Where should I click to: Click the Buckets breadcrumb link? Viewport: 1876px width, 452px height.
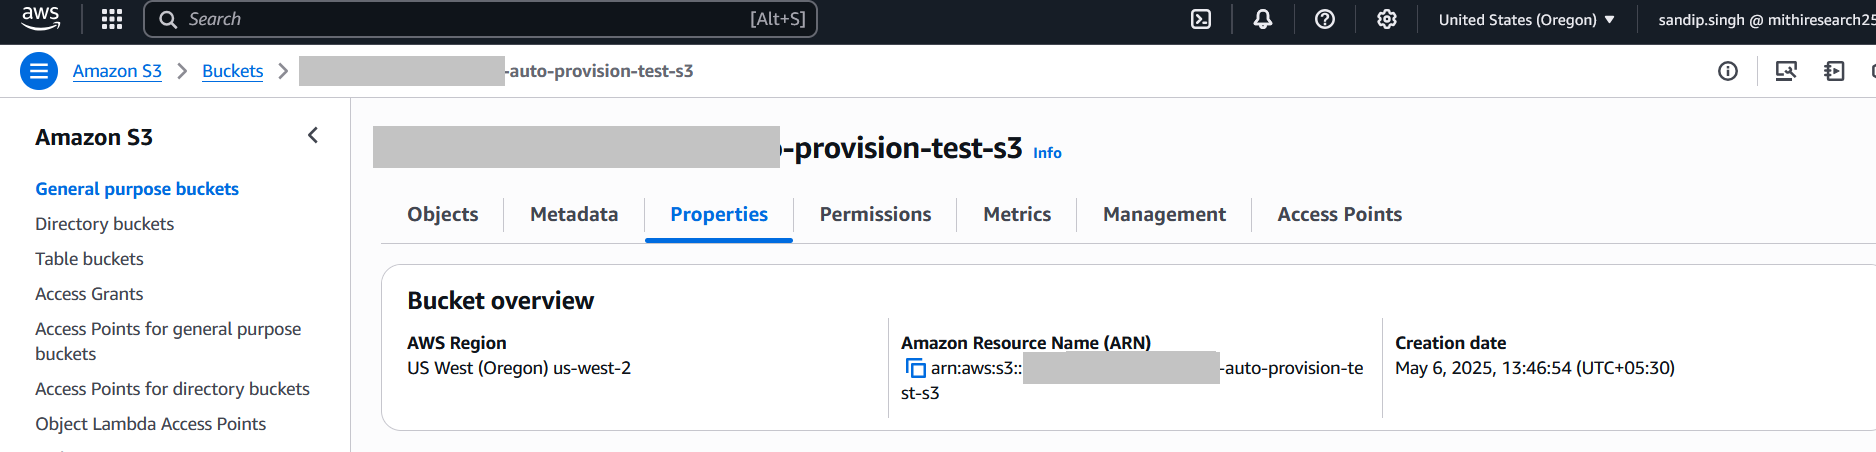(232, 71)
